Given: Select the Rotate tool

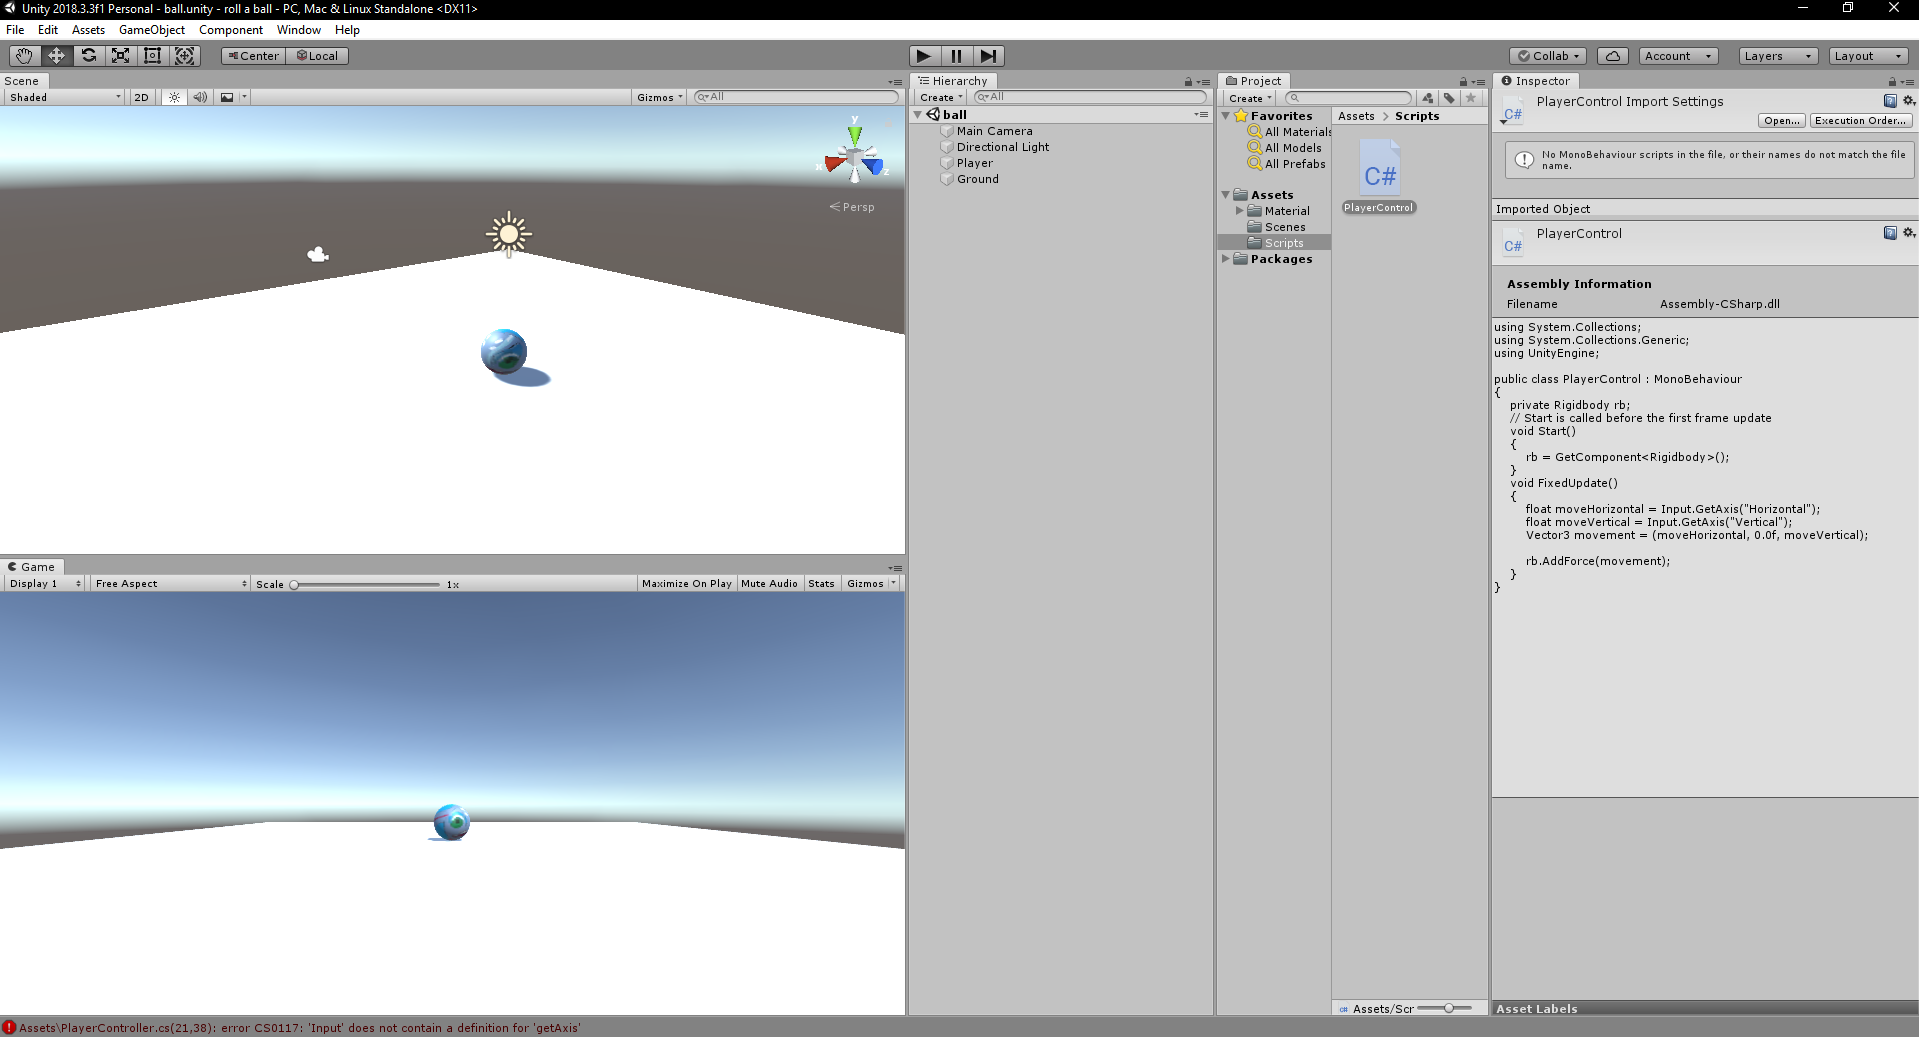Looking at the screenshot, I should [88, 56].
